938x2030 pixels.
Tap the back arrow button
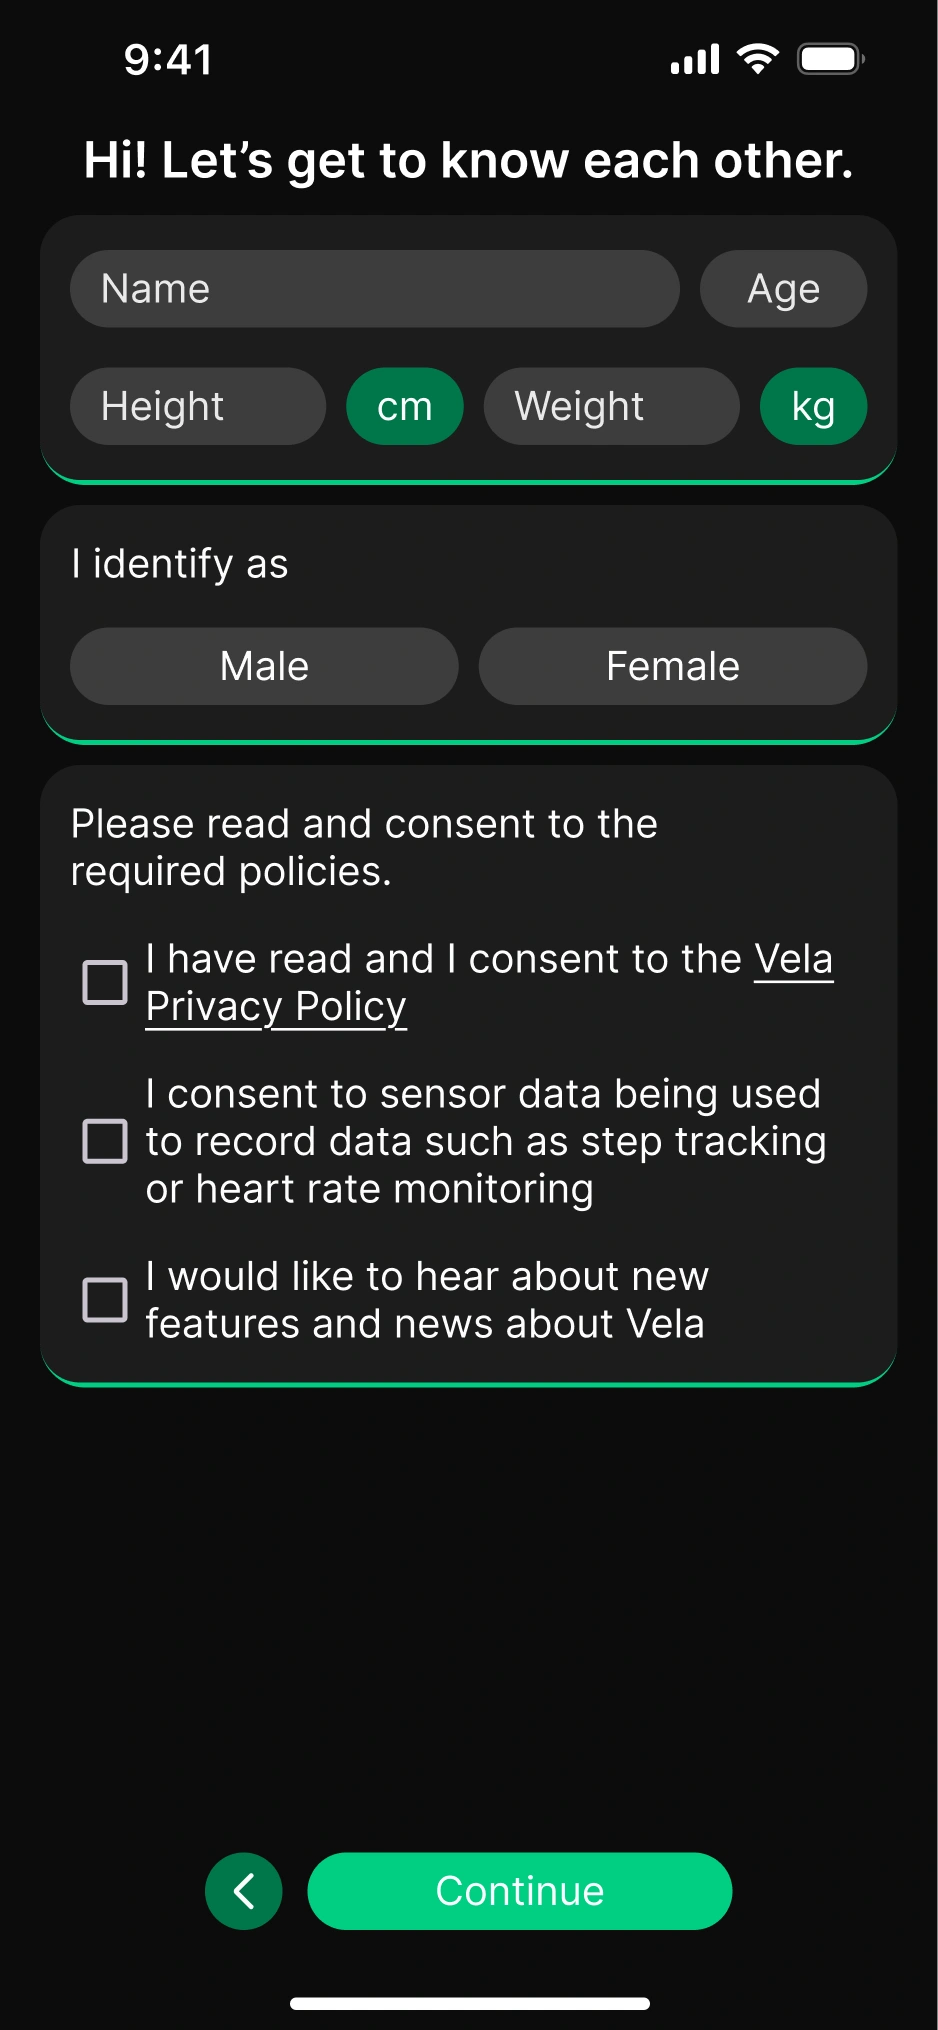pos(244,1891)
